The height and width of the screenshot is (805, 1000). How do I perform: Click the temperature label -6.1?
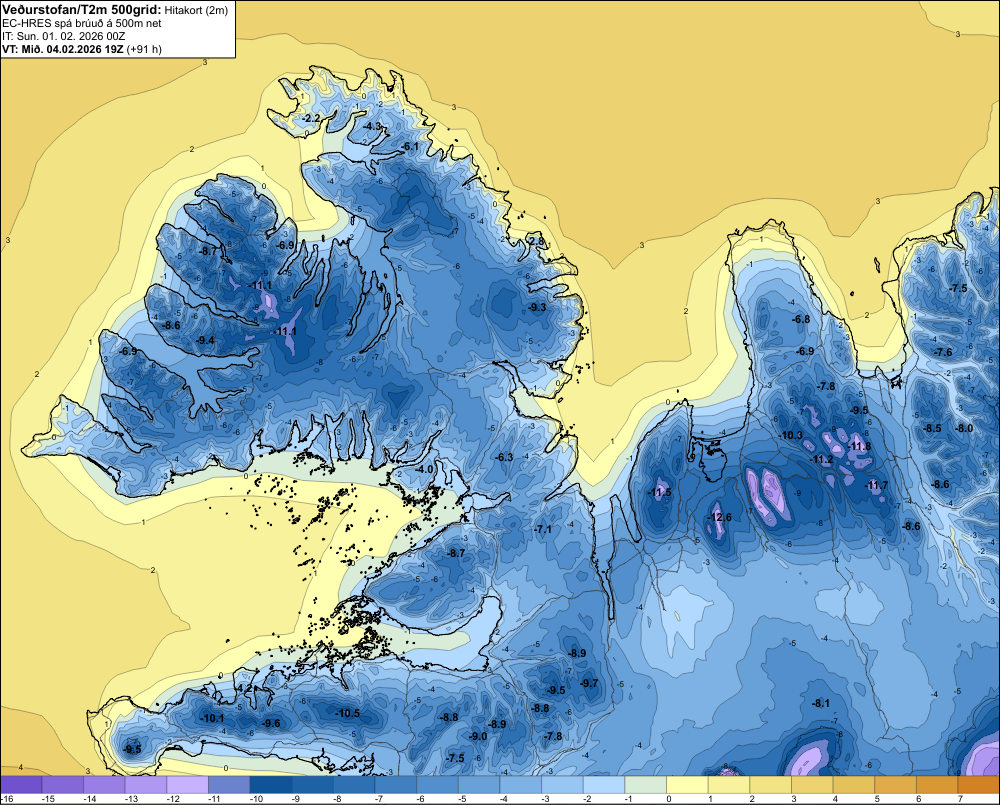pyautogui.click(x=409, y=147)
